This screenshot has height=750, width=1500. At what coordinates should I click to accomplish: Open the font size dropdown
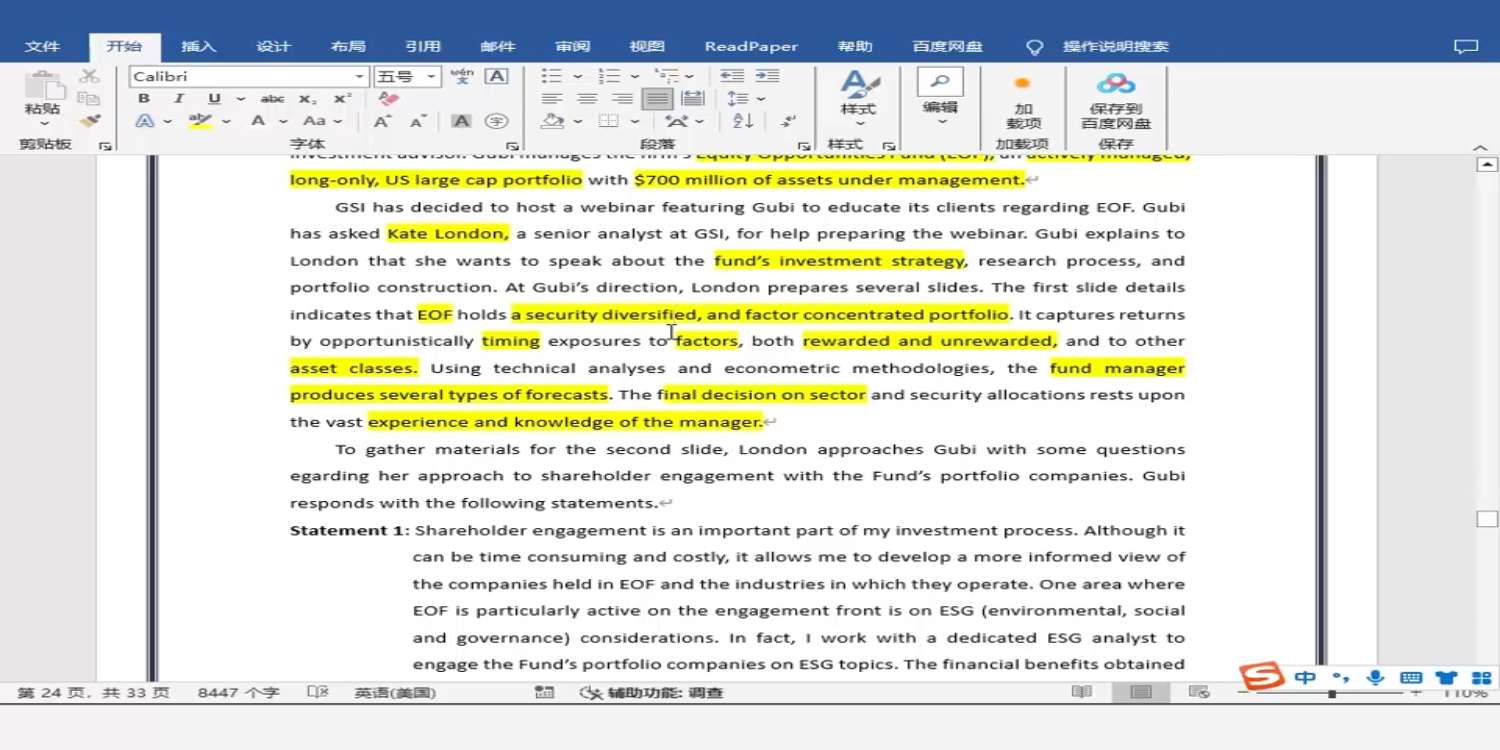432,77
